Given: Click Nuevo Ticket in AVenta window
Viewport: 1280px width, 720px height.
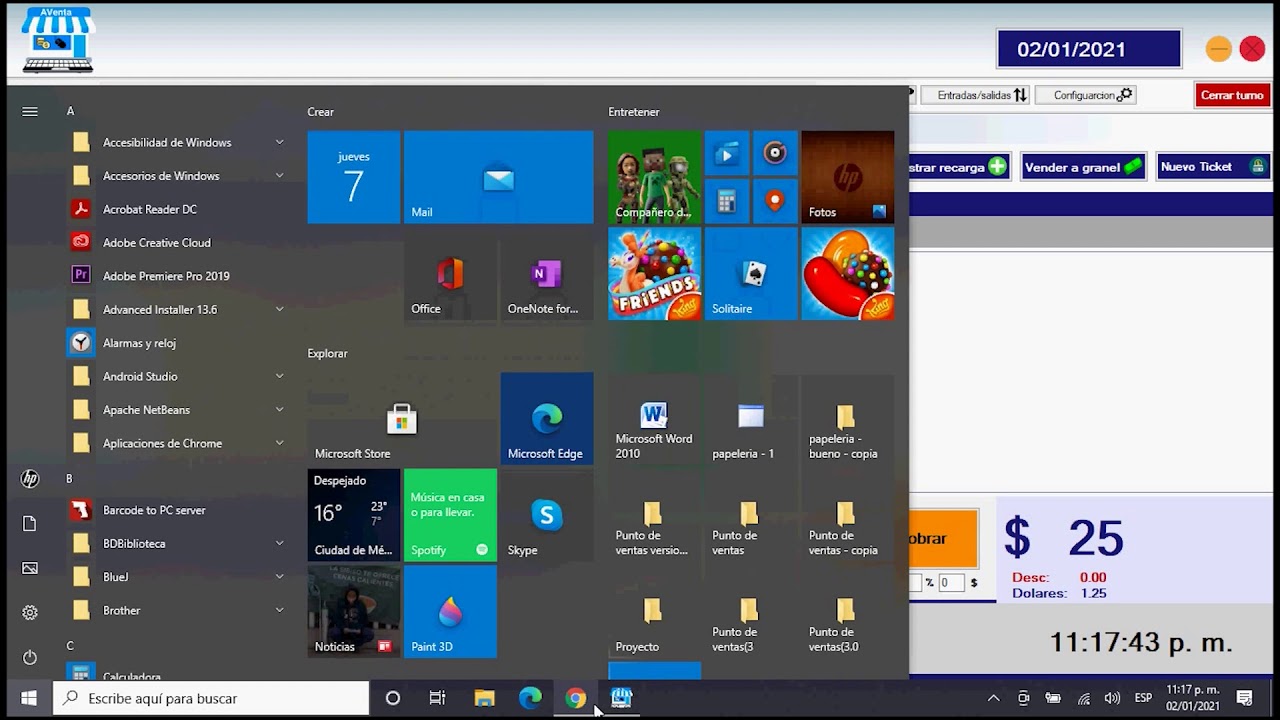Looking at the screenshot, I should [1213, 167].
